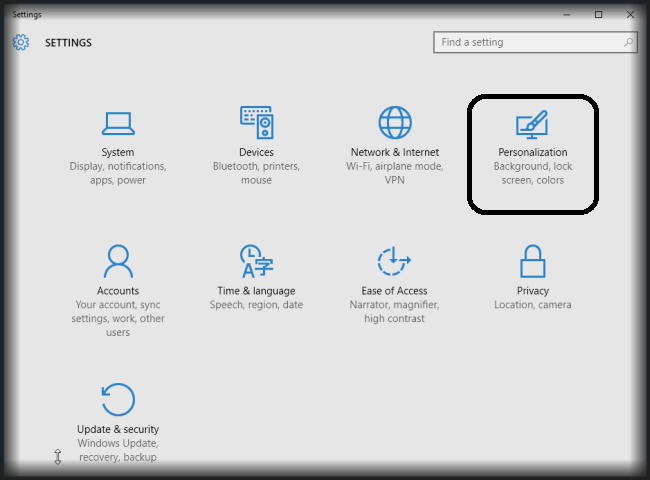Click the Accounts title label

pos(118,291)
